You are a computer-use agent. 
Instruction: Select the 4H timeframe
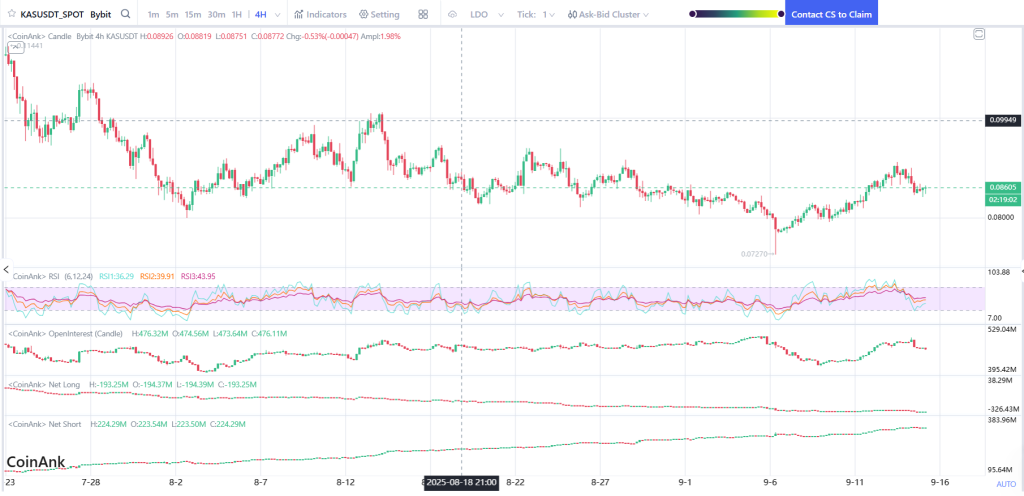[x=261, y=14]
